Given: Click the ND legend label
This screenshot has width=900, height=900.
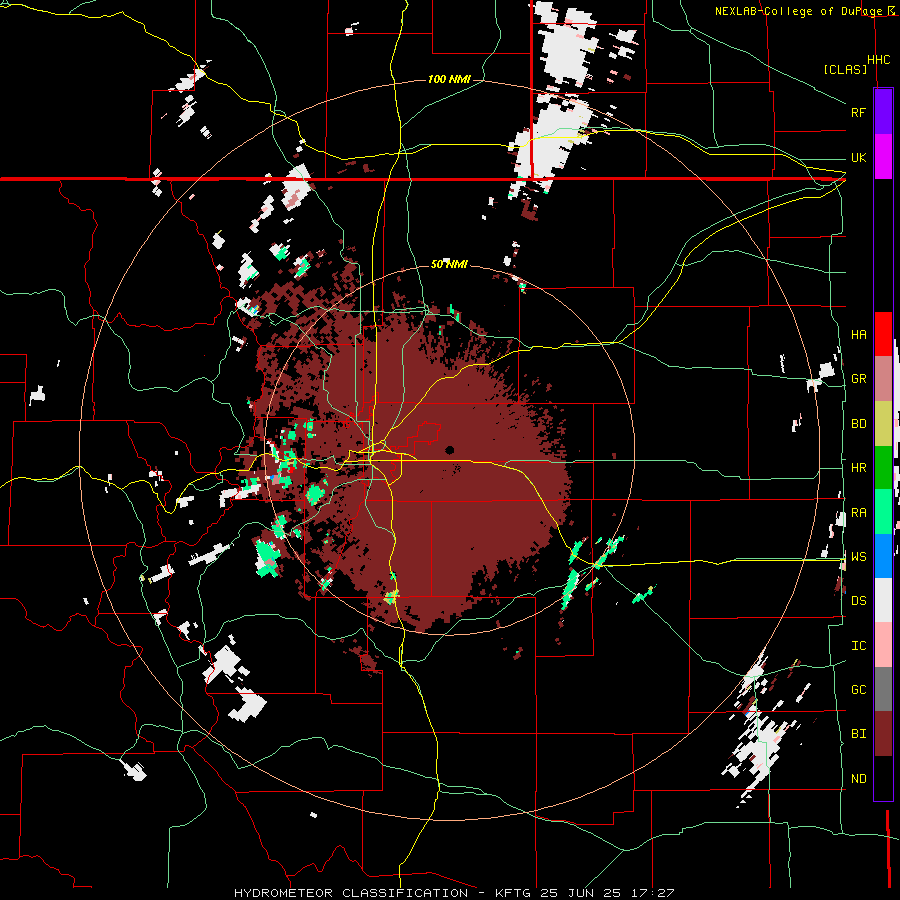Looking at the screenshot, I should pyautogui.click(x=858, y=779).
